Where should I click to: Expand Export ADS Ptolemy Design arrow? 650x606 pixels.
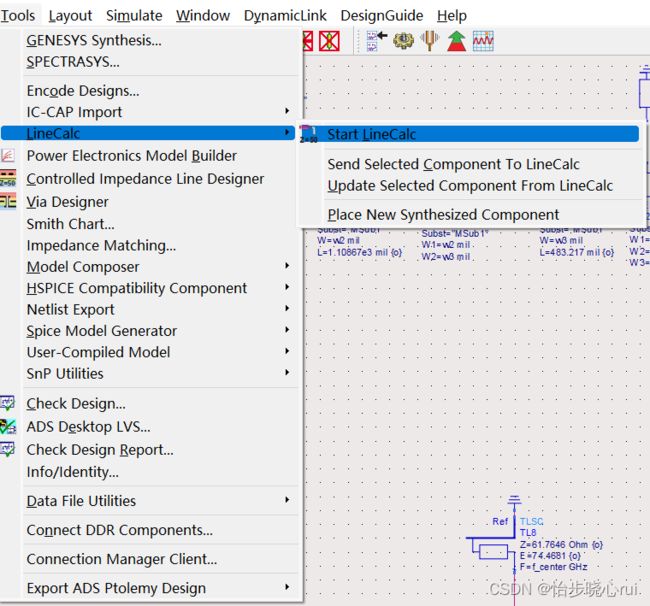coord(287,587)
